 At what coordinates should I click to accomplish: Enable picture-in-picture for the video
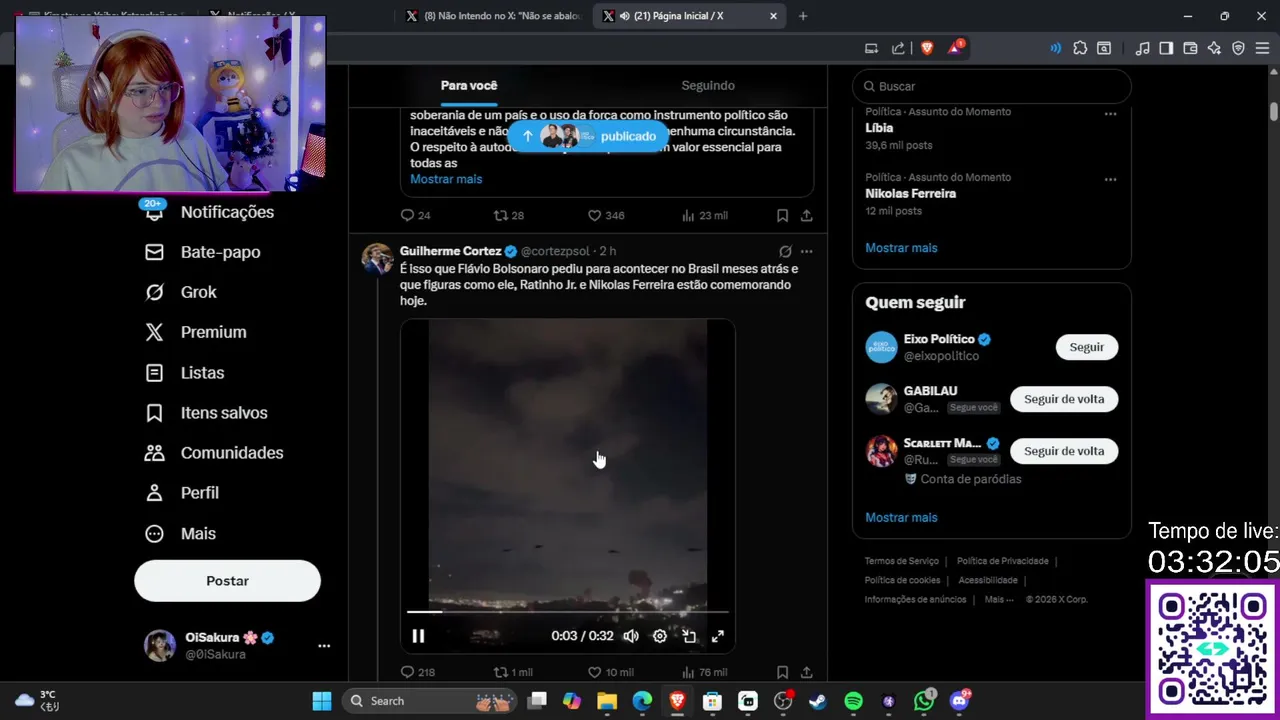[x=689, y=636]
